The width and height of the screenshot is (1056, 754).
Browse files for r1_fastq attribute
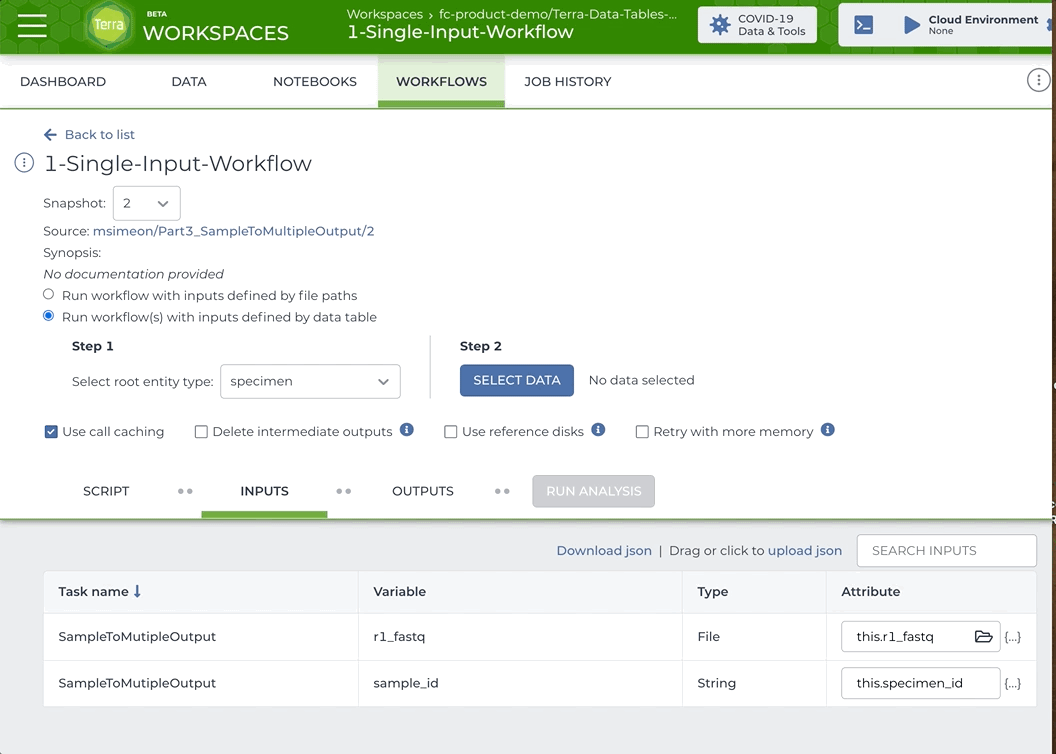point(983,636)
